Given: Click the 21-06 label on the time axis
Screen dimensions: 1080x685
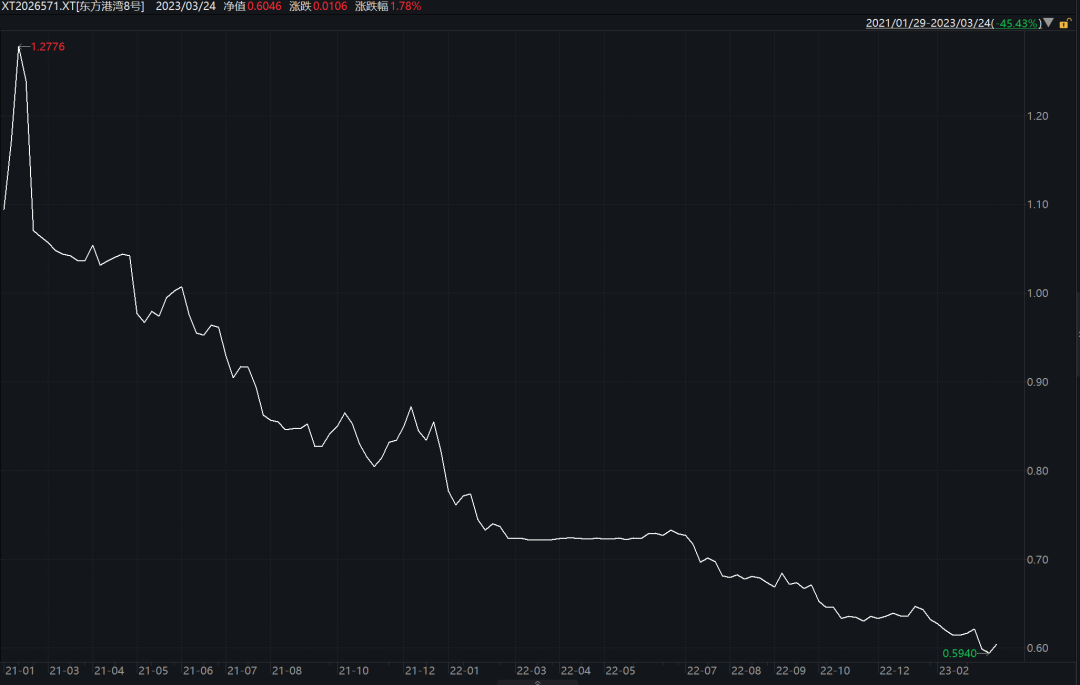Looking at the screenshot, I should click(198, 671).
